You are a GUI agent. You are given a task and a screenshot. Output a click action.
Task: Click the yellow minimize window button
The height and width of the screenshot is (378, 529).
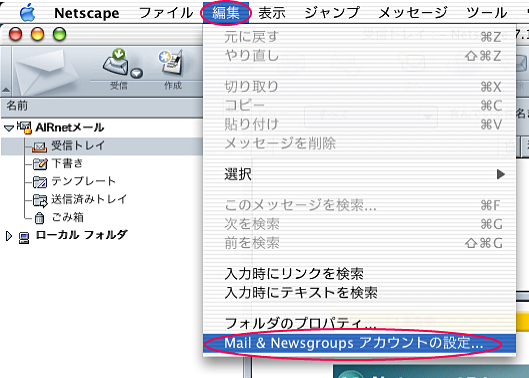(37, 35)
